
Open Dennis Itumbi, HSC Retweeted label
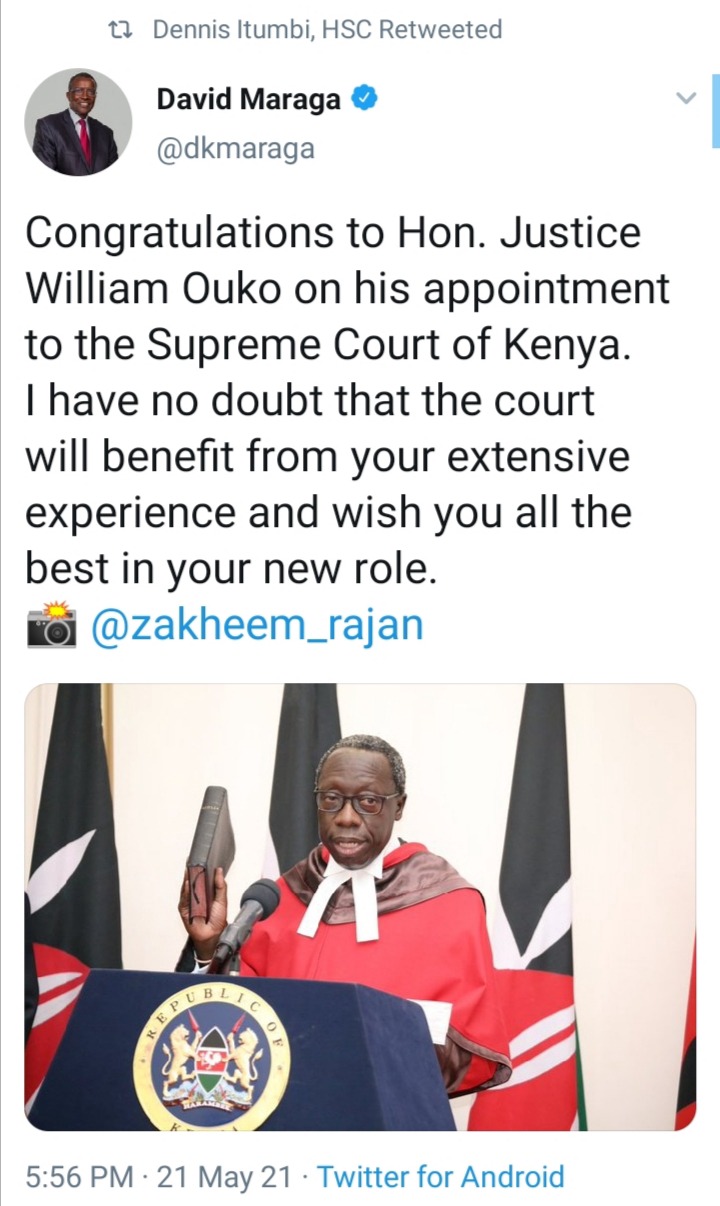(327, 30)
